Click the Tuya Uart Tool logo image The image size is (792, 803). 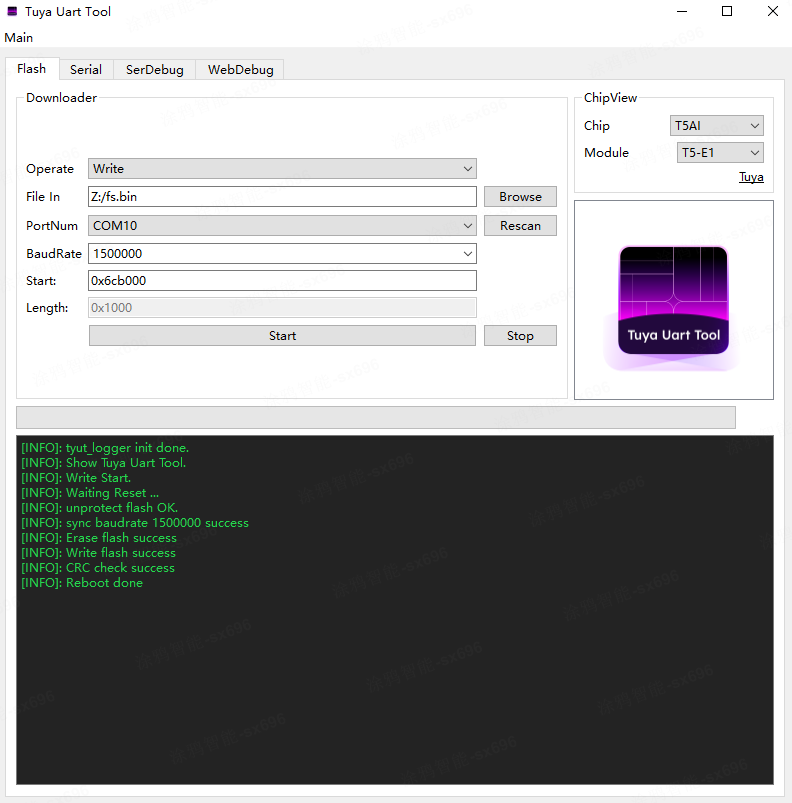click(x=673, y=300)
